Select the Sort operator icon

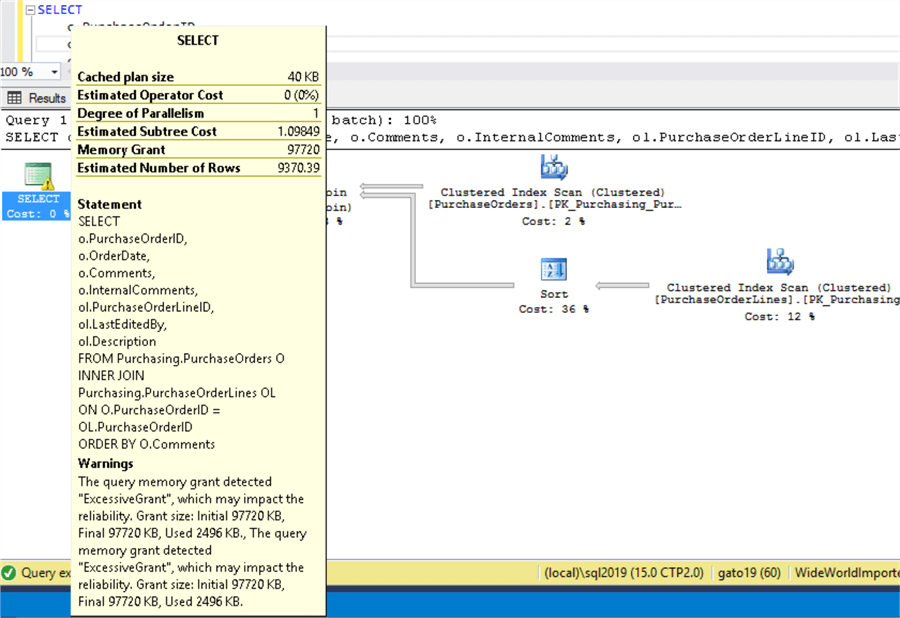(554, 270)
